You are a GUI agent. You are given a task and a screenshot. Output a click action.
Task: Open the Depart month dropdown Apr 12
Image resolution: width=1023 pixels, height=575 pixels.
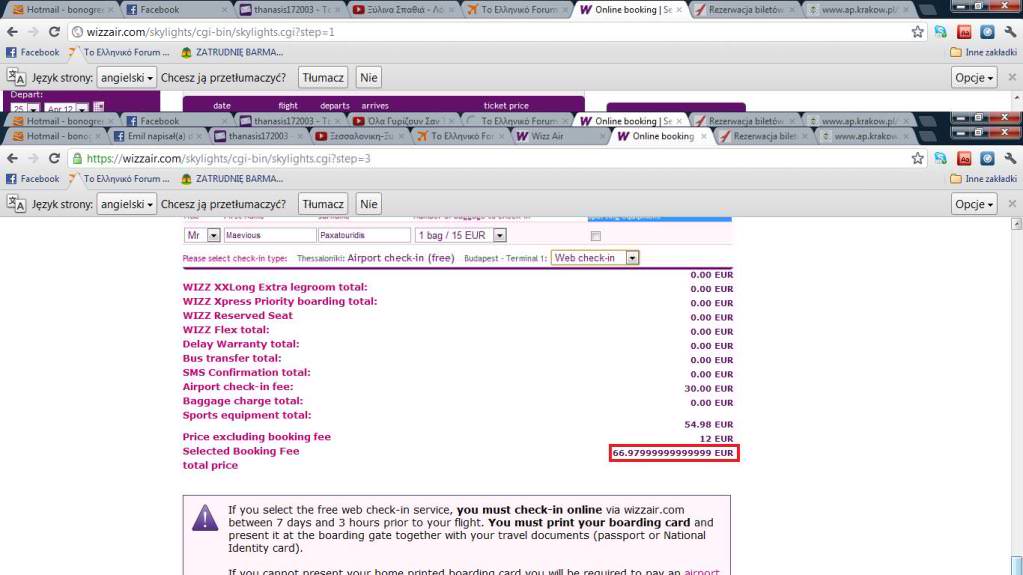pos(67,108)
